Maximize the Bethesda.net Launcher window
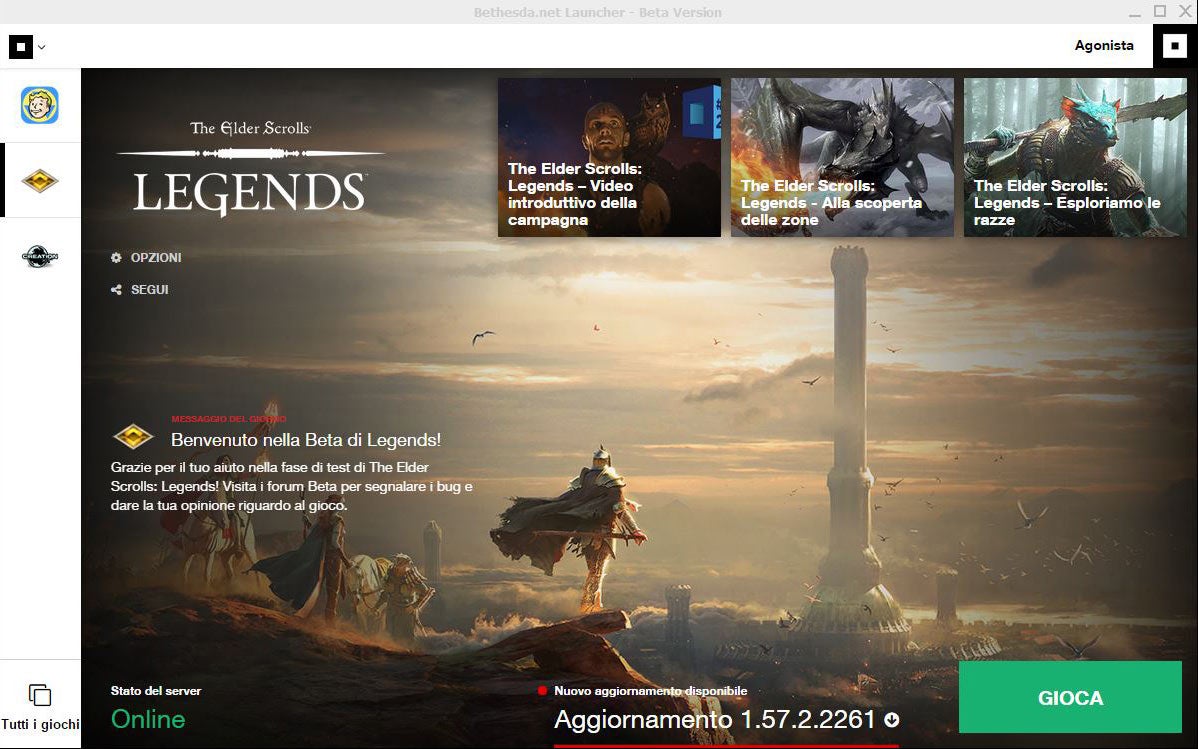This screenshot has height=749, width=1198. coord(1160,11)
